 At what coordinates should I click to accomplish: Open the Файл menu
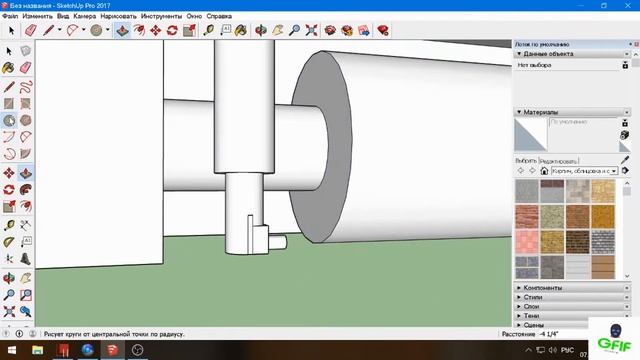click(10, 16)
